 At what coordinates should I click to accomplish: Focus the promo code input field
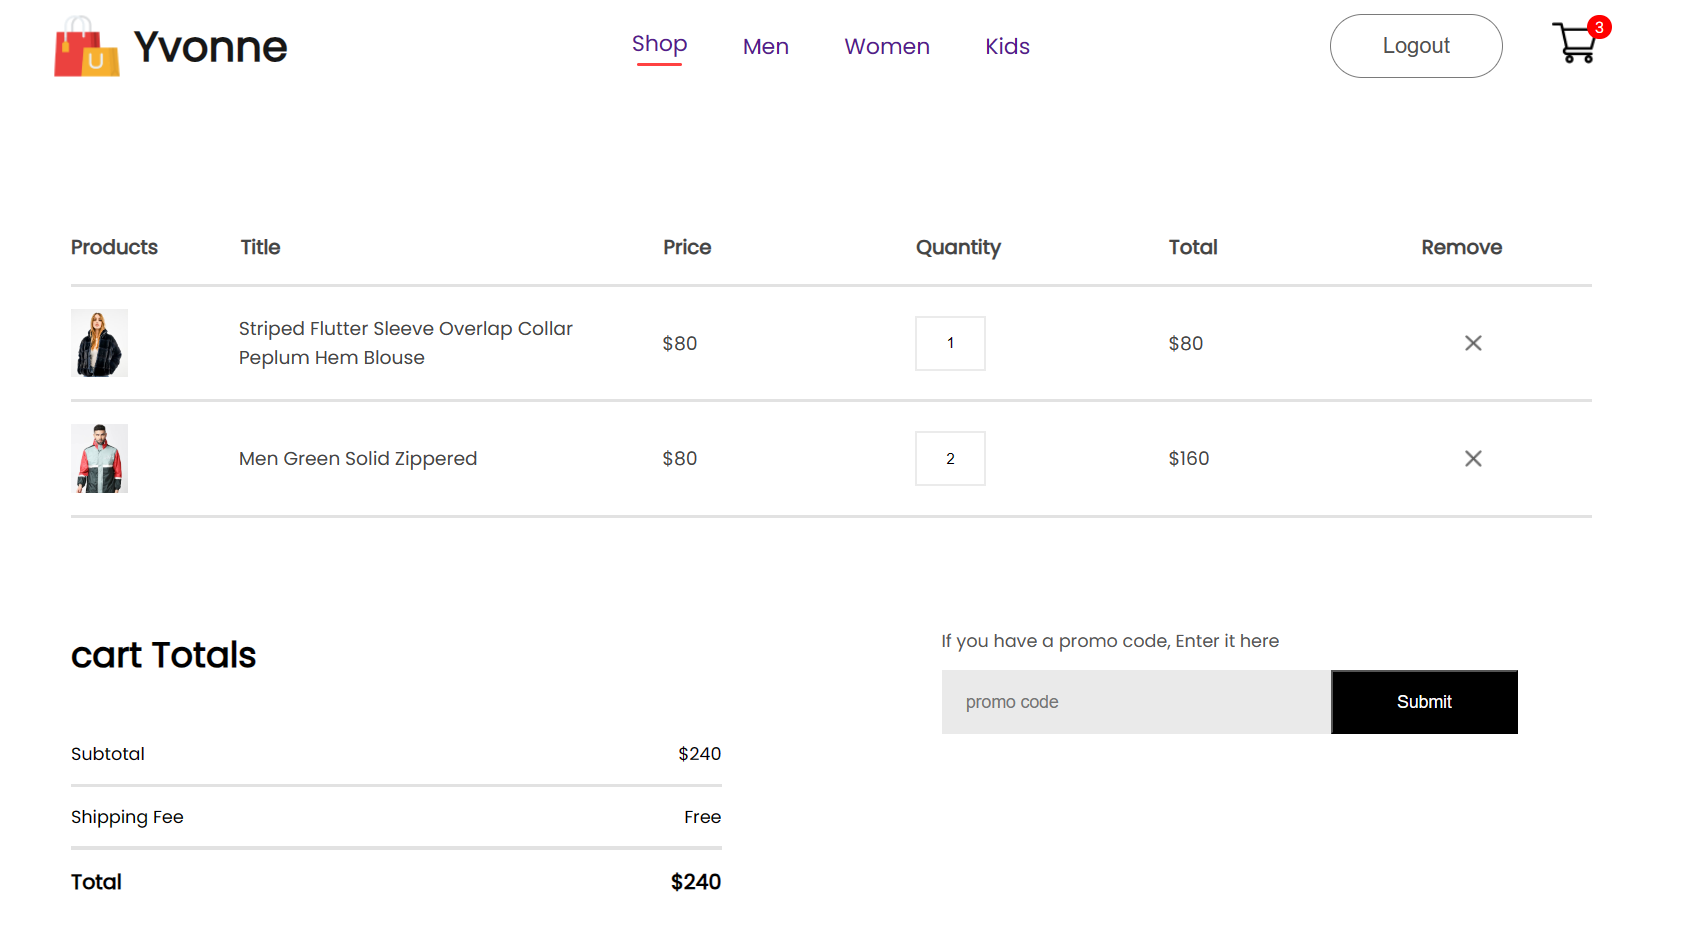pyautogui.click(x=1136, y=702)
